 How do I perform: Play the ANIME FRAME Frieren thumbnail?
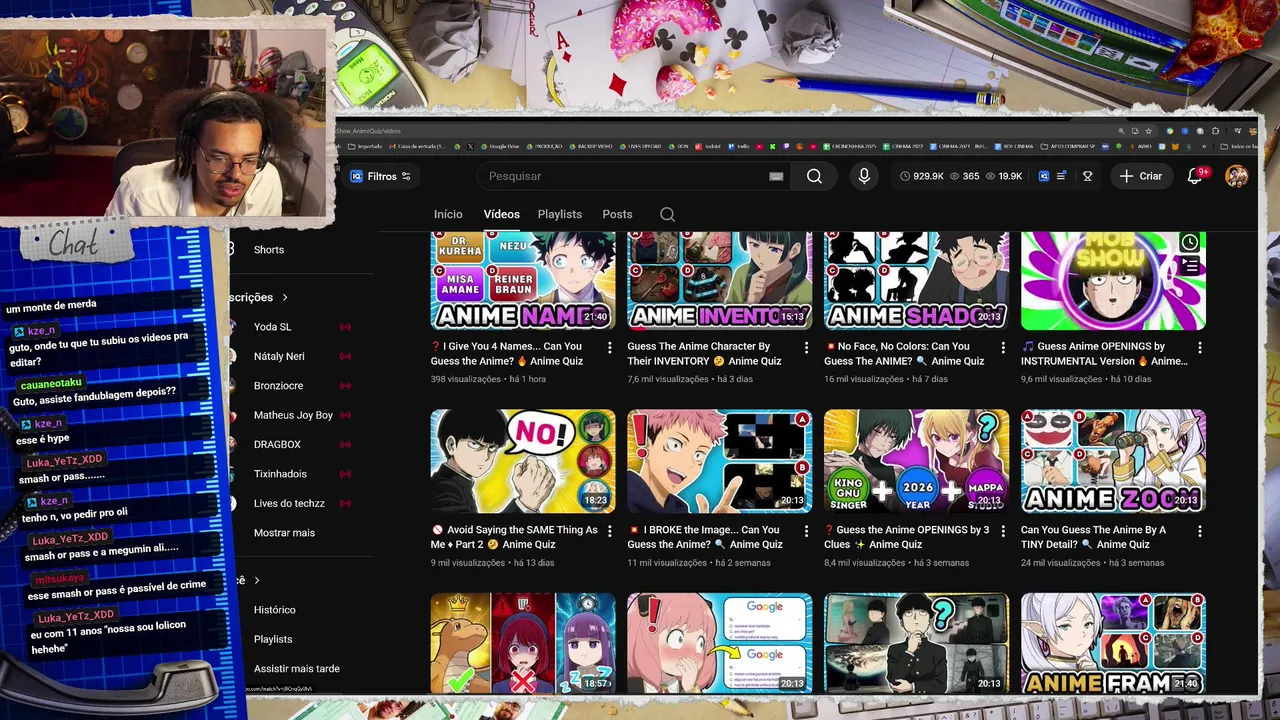pyautogui.click(x=1113, y=643)
